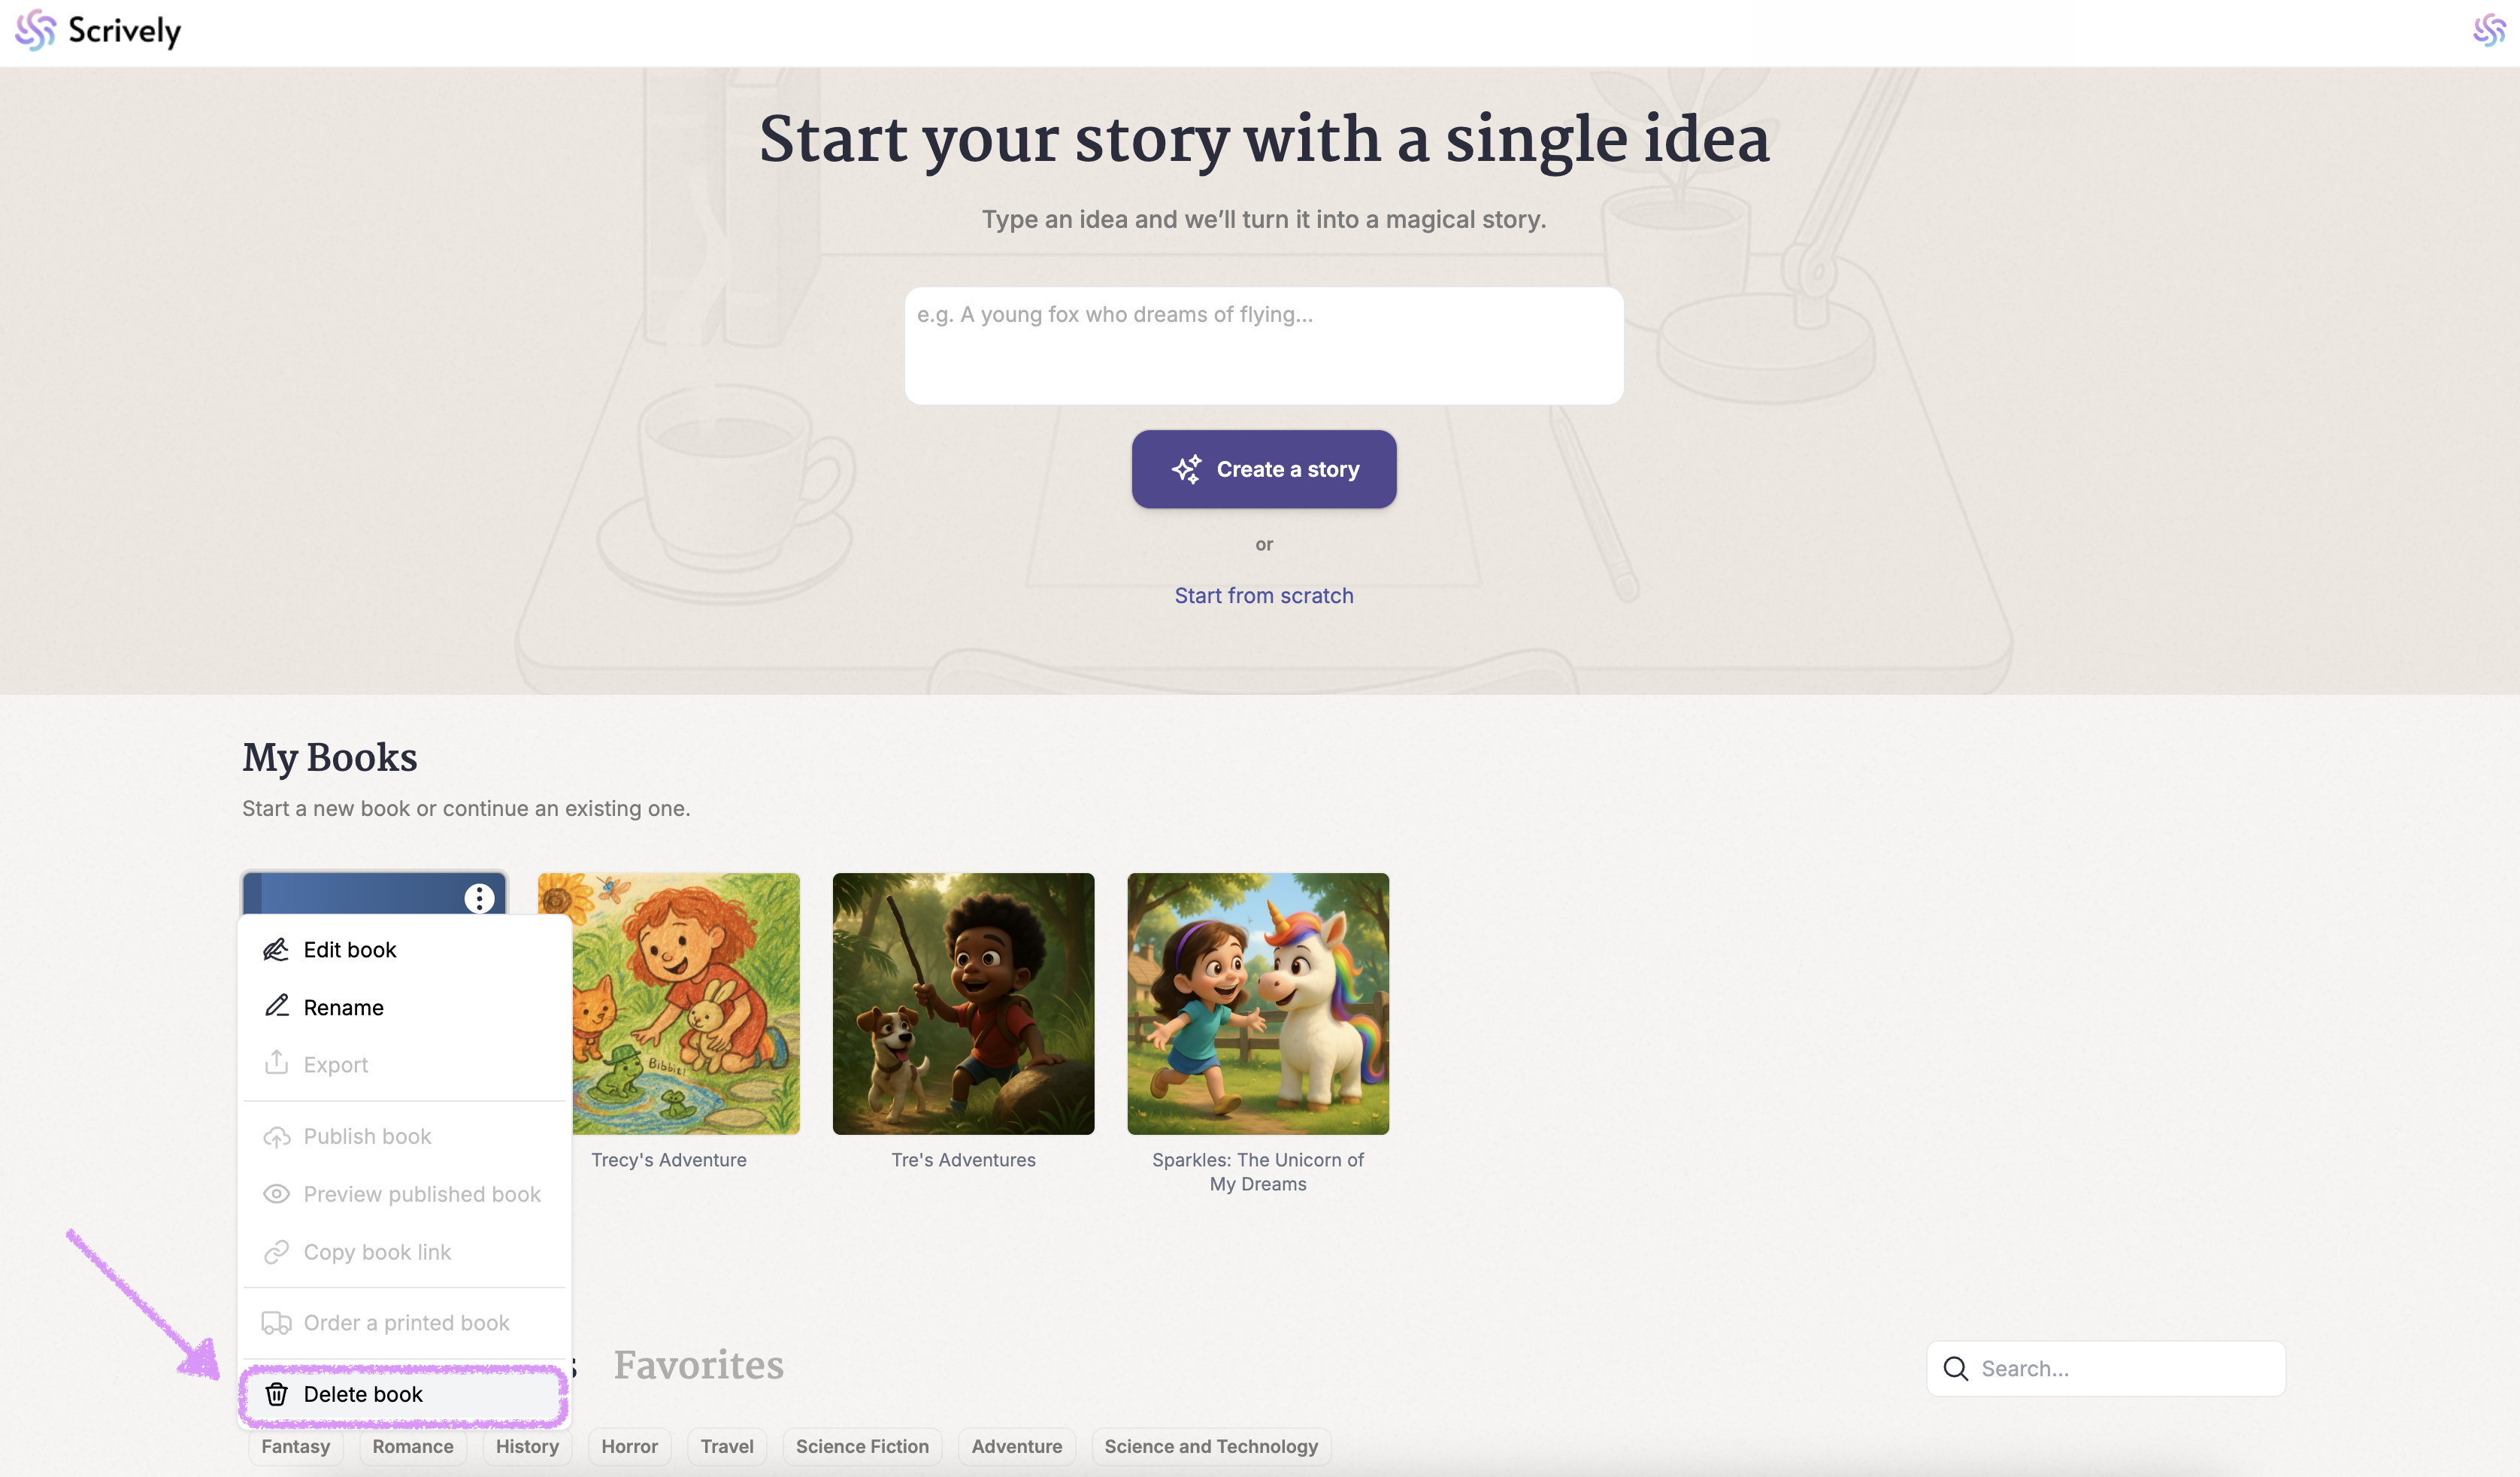This screenshot has width=2520, height=1477.
Task: Click the truck icon for Order a printed book
Action: tap(276, 1323)
